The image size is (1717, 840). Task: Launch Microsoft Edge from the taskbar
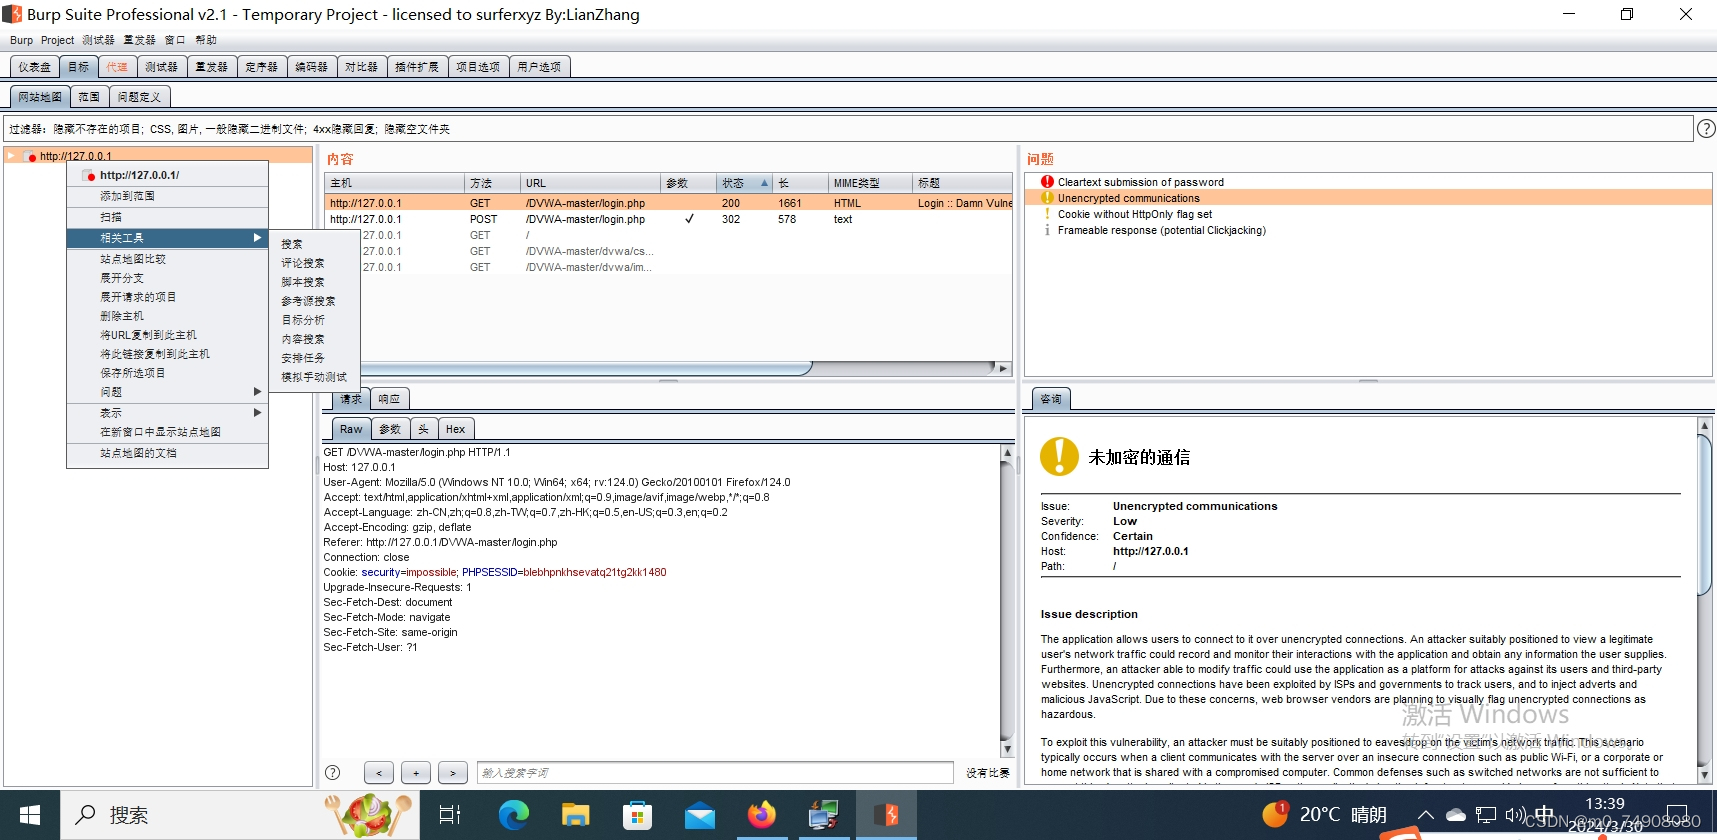514,815
